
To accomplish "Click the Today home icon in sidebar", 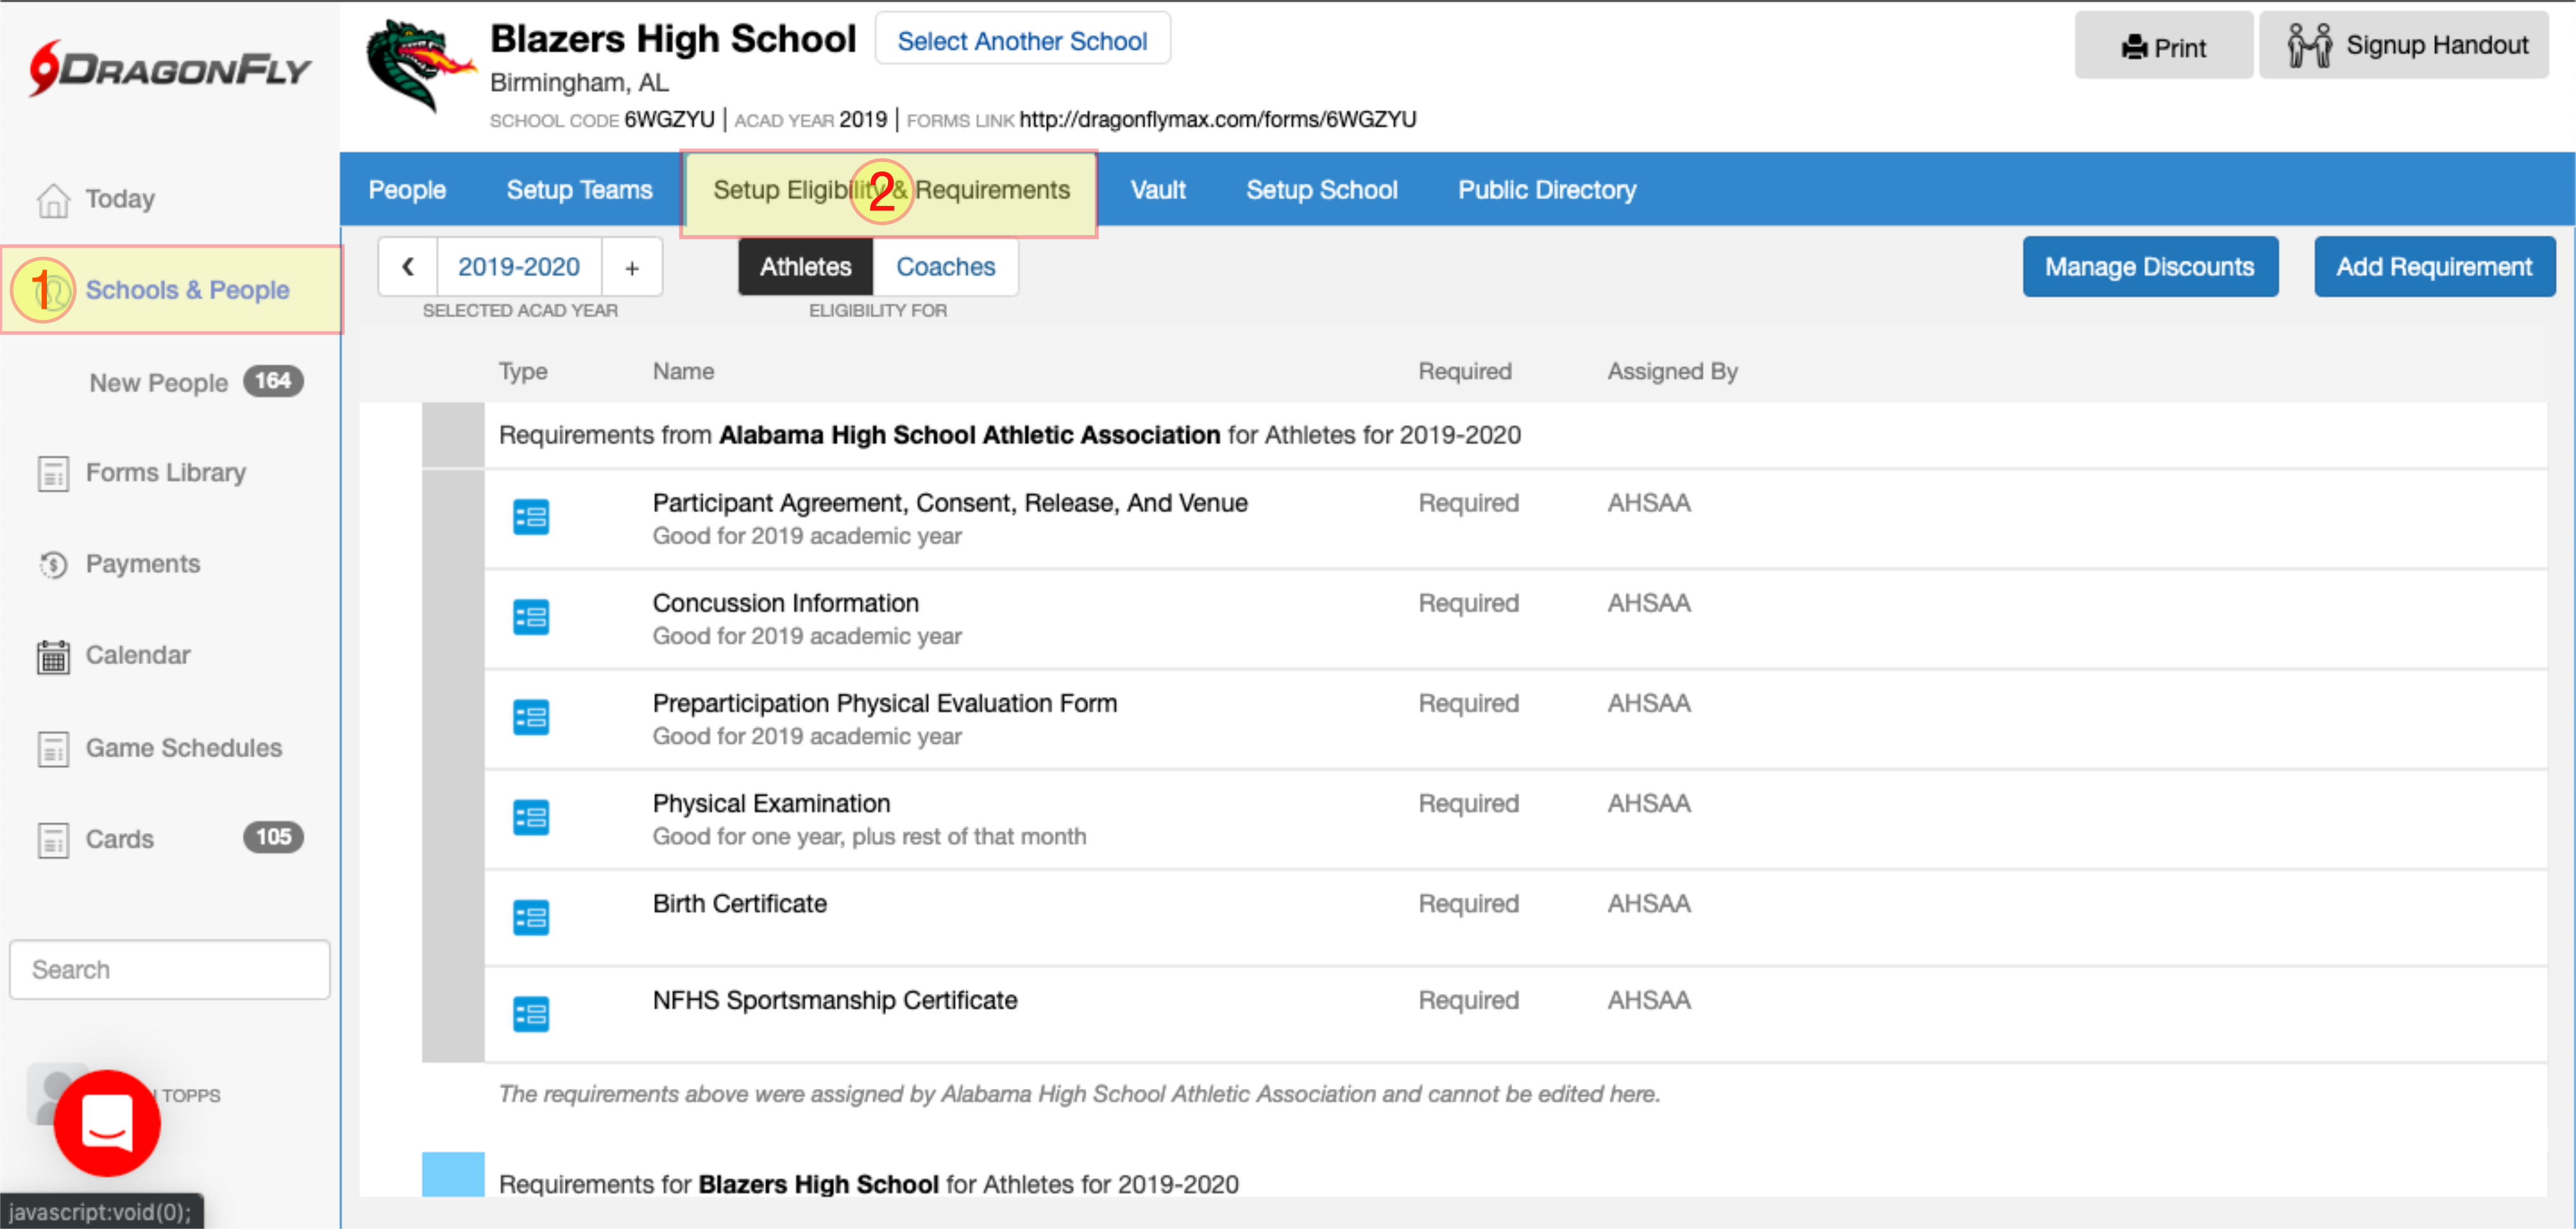I will pyautogui.click(x=53, y=200).
